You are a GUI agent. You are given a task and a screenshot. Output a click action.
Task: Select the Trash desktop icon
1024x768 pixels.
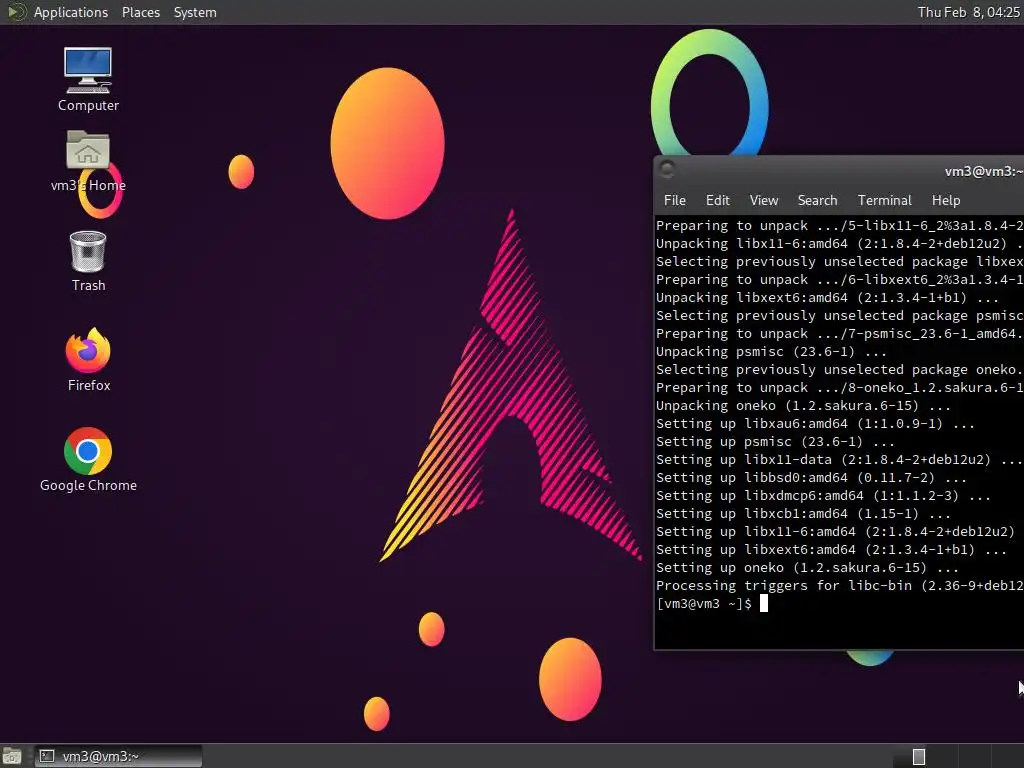pos(88,261)
